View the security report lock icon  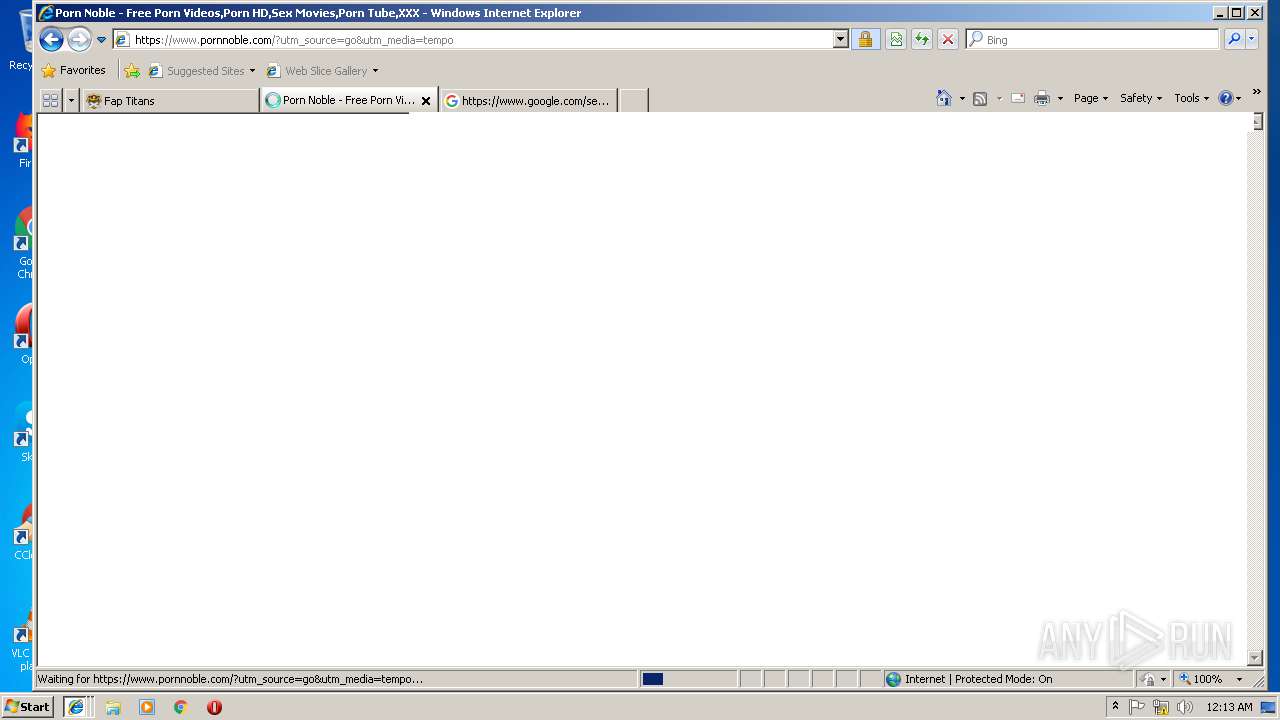[x=866, y=40]
